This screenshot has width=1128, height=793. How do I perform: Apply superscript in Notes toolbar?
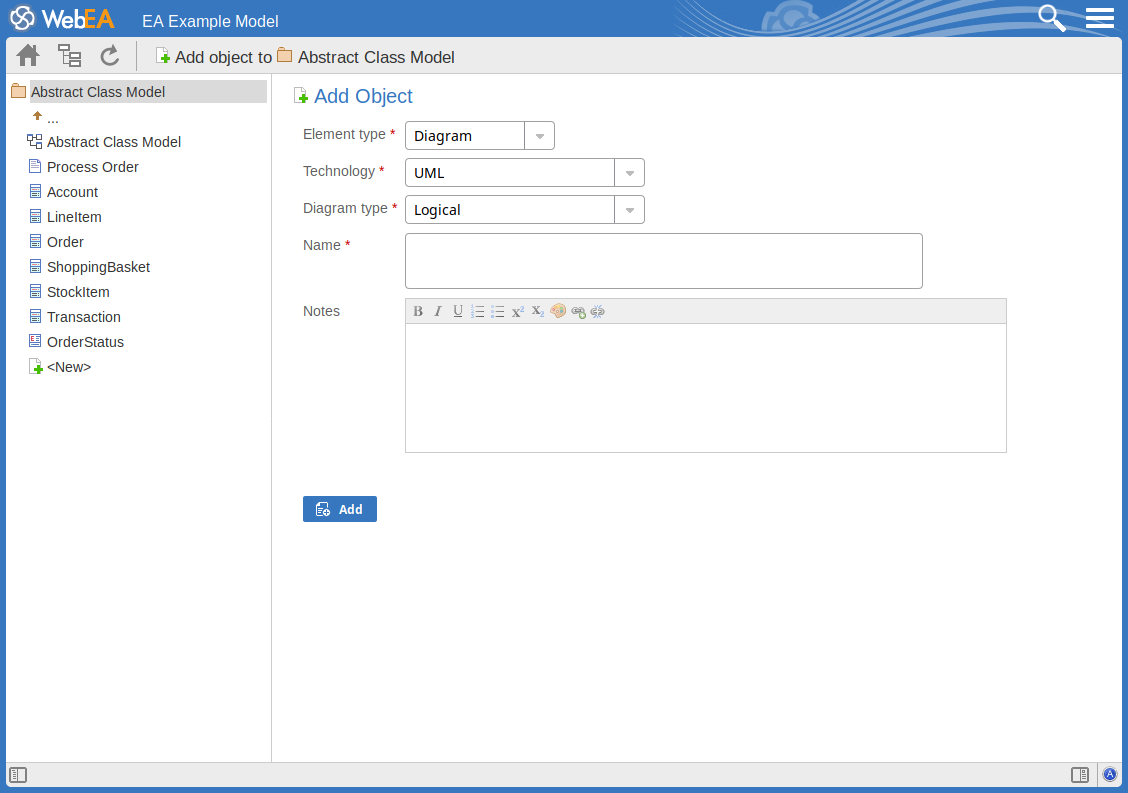(x=518, y=311)
